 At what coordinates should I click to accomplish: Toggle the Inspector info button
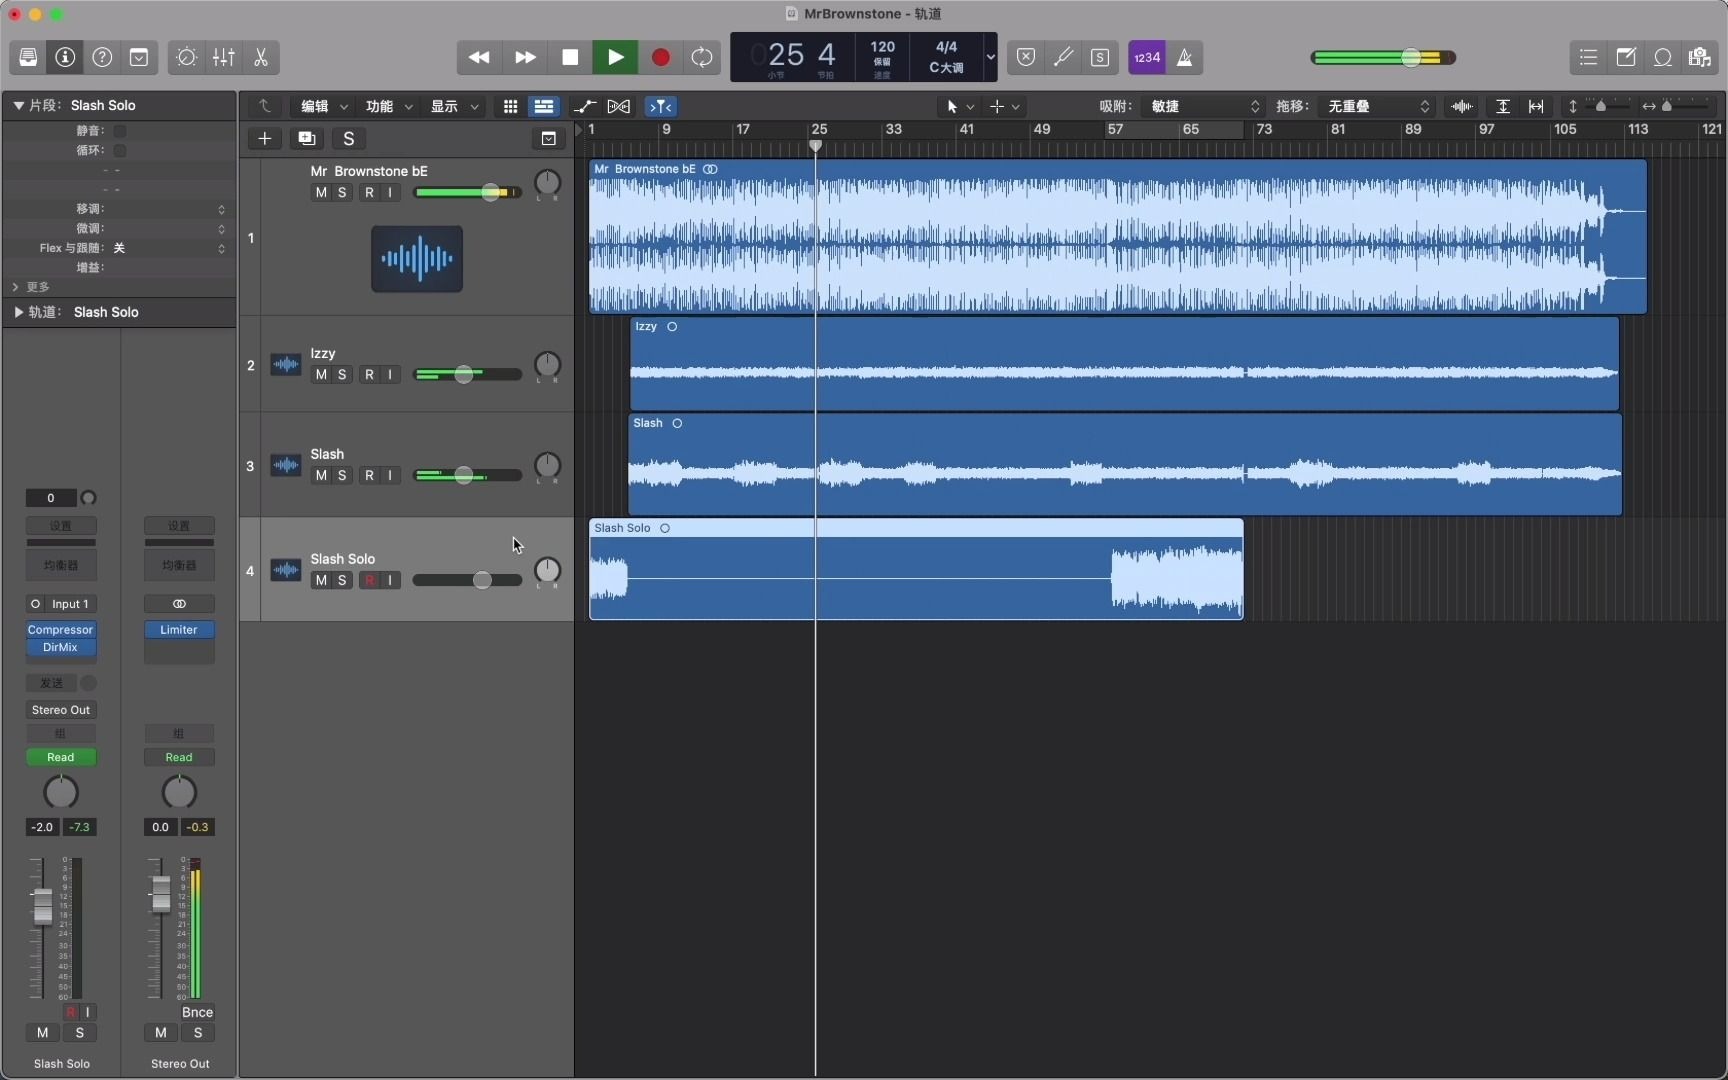tap(65, 57)
